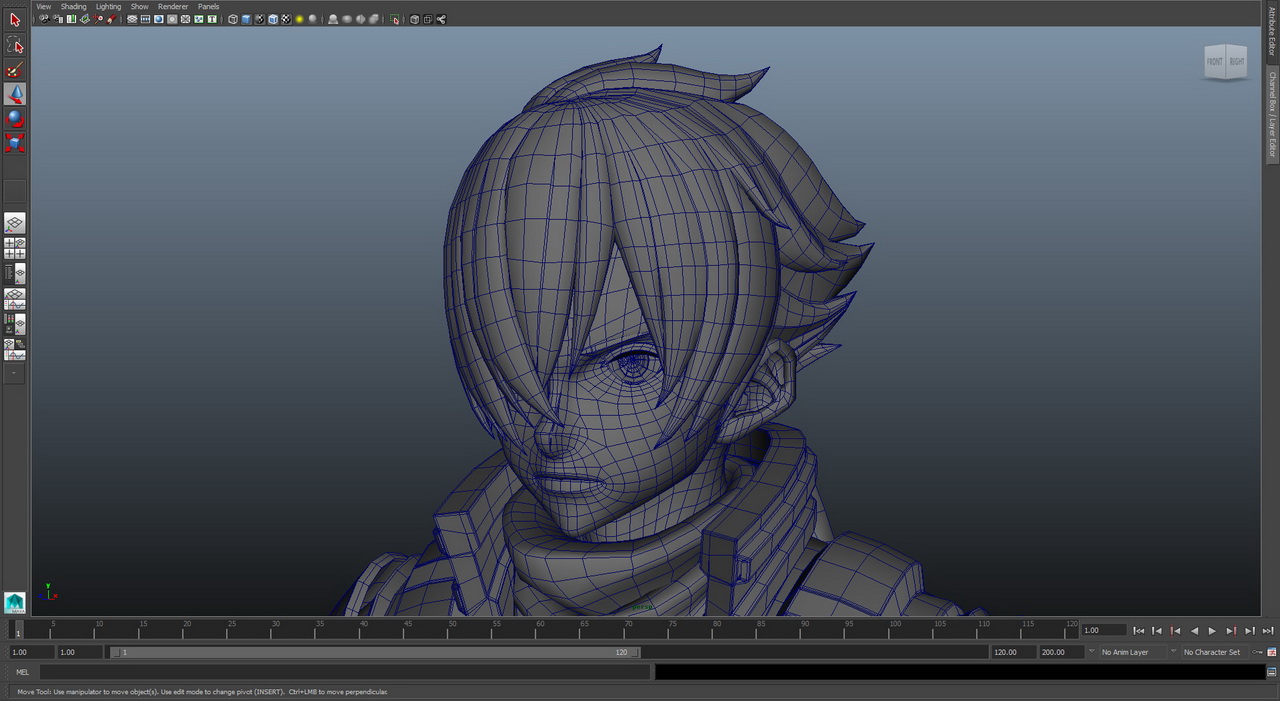Open the No Character Set dropdown
This screenshot has width=1280, height=701.
point(1211,652)
